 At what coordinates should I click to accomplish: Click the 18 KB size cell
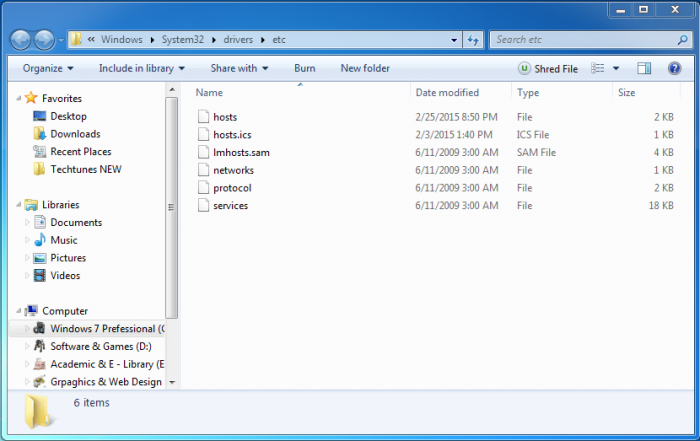[x=661, y=205]
